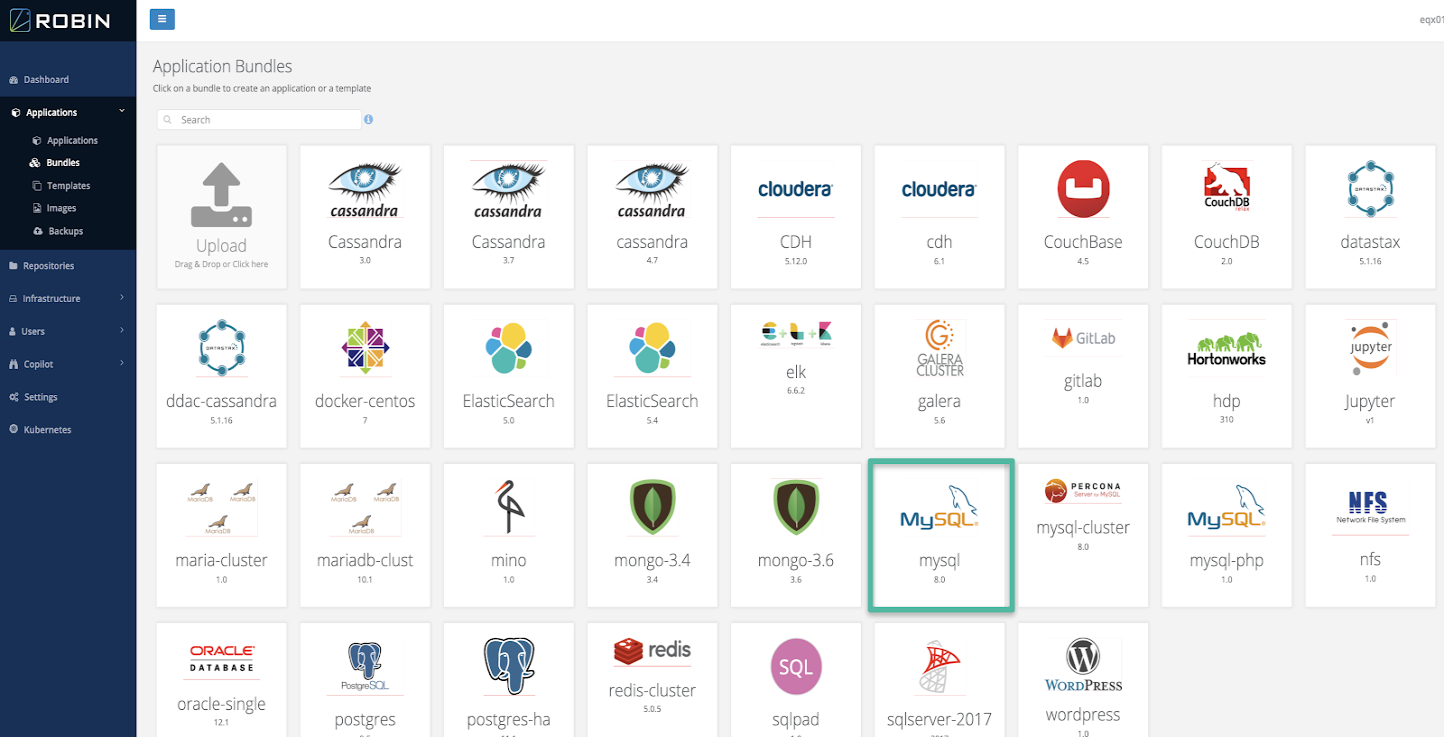
Task: Click the bundle Search field
Action: pos(259,119)
